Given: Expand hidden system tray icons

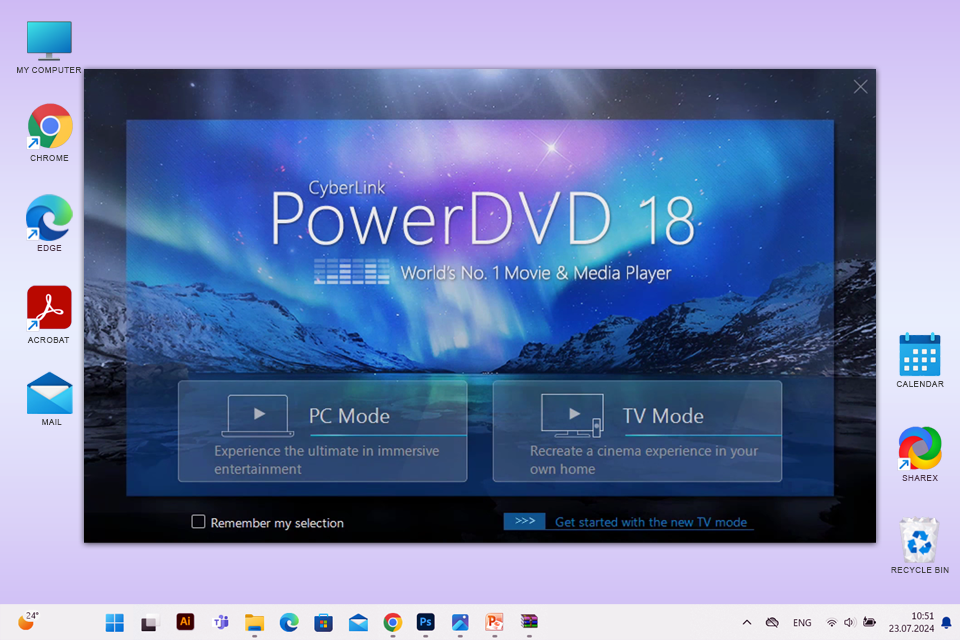Looking at the screenshot, I should tap(747, 623).
